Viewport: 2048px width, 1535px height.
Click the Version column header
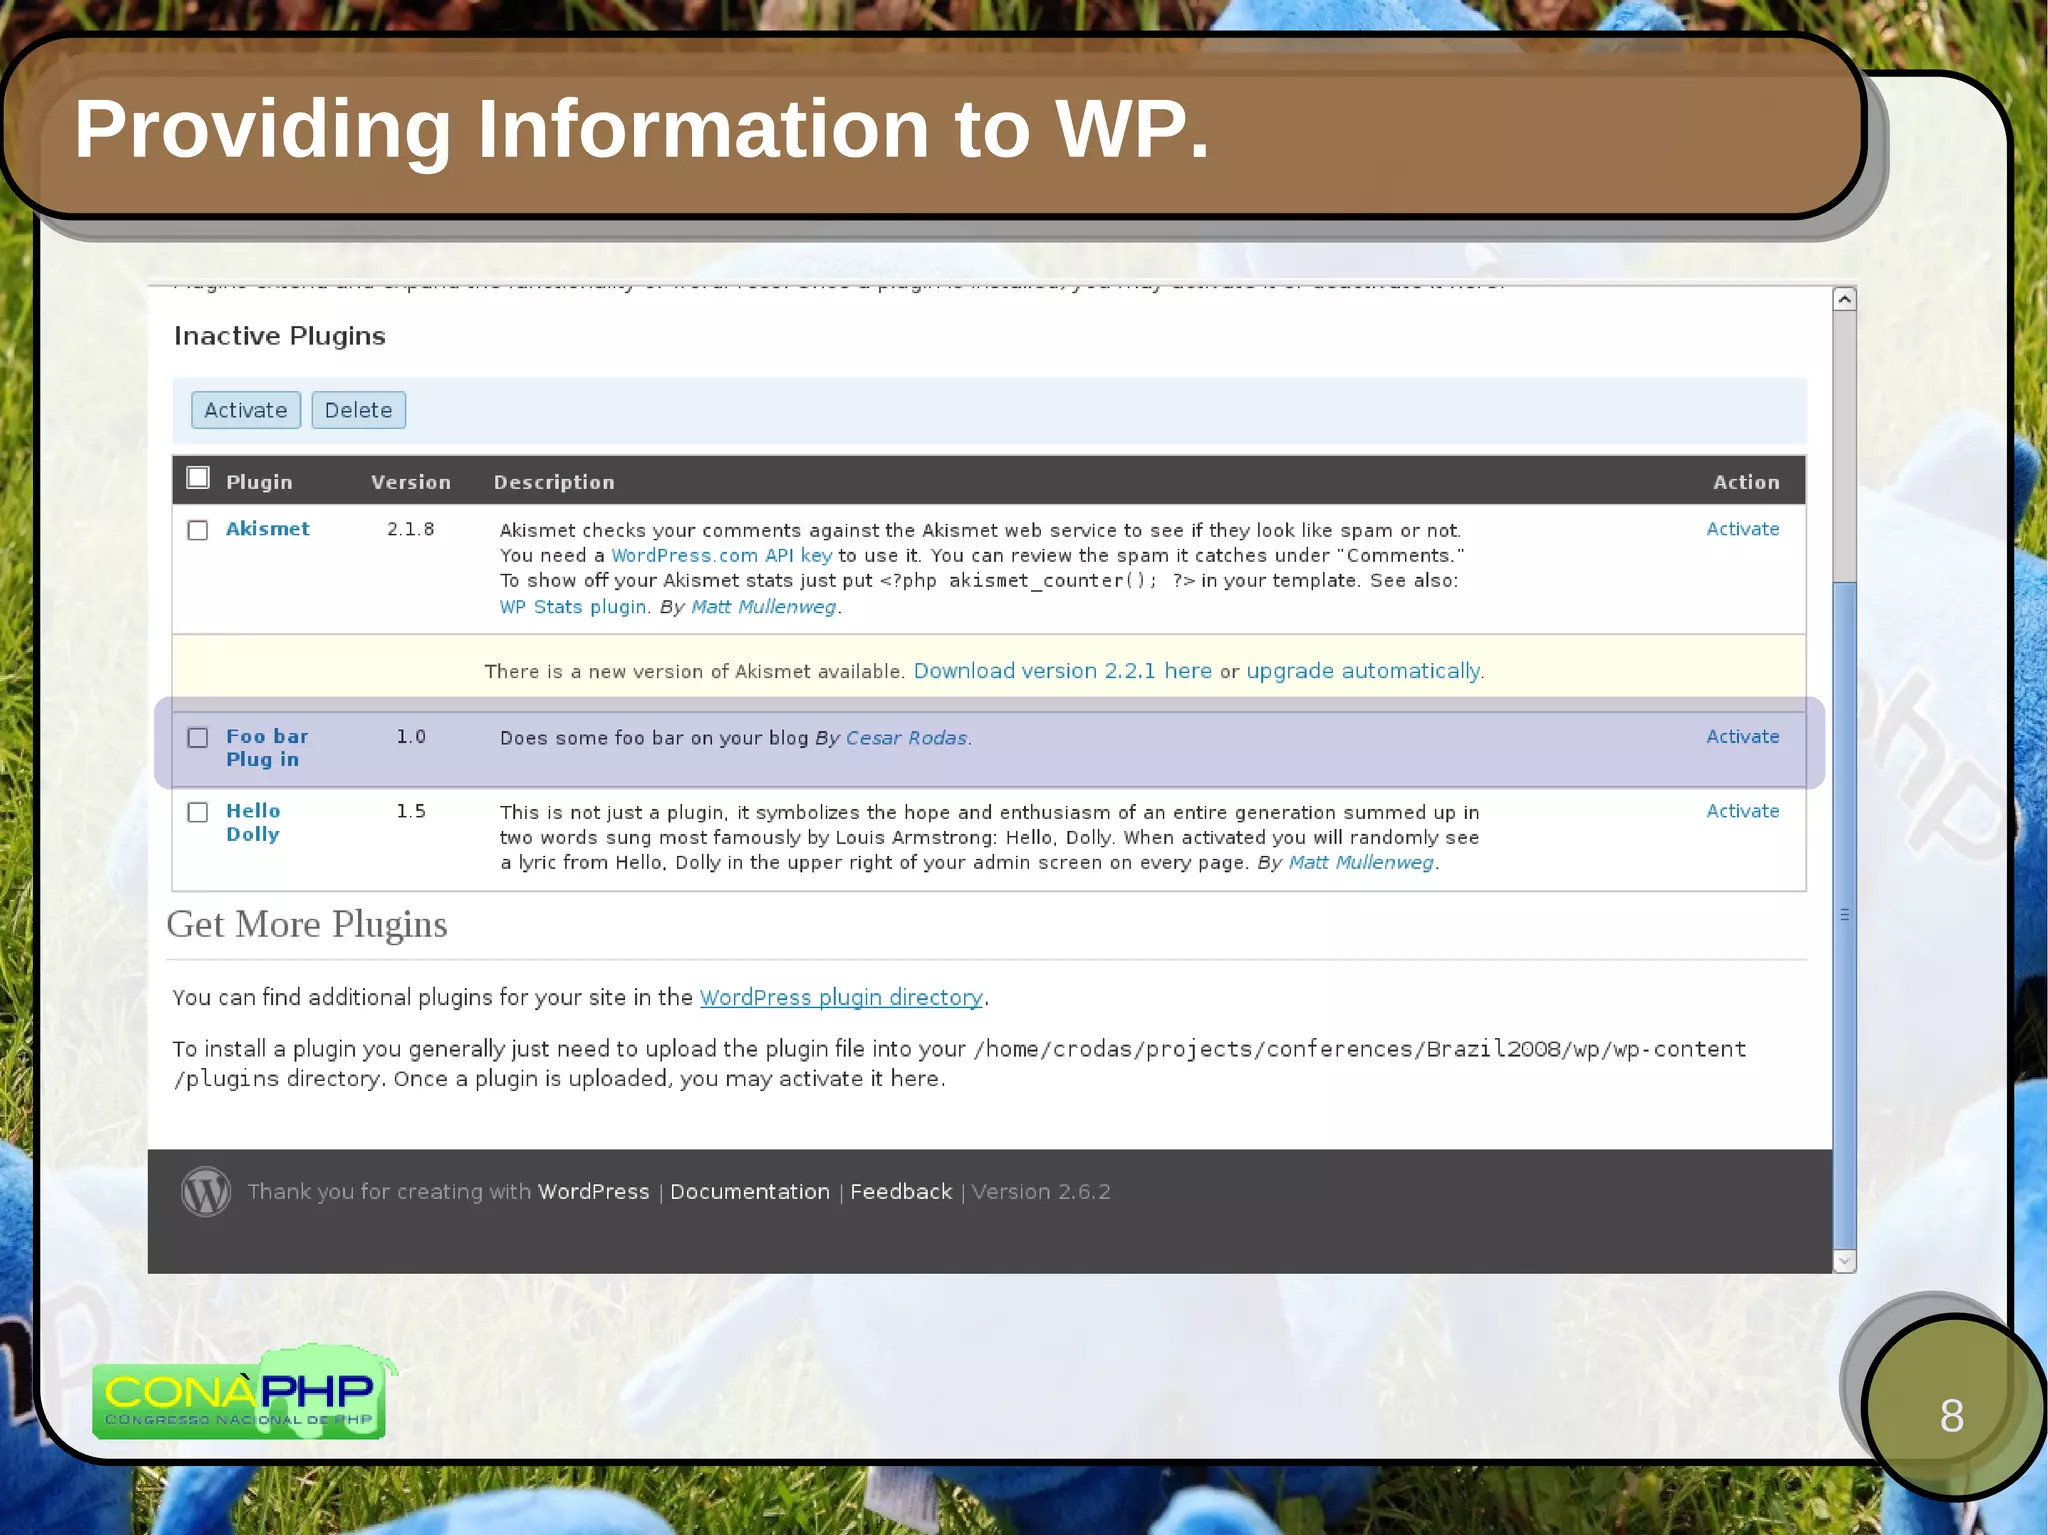411,482
